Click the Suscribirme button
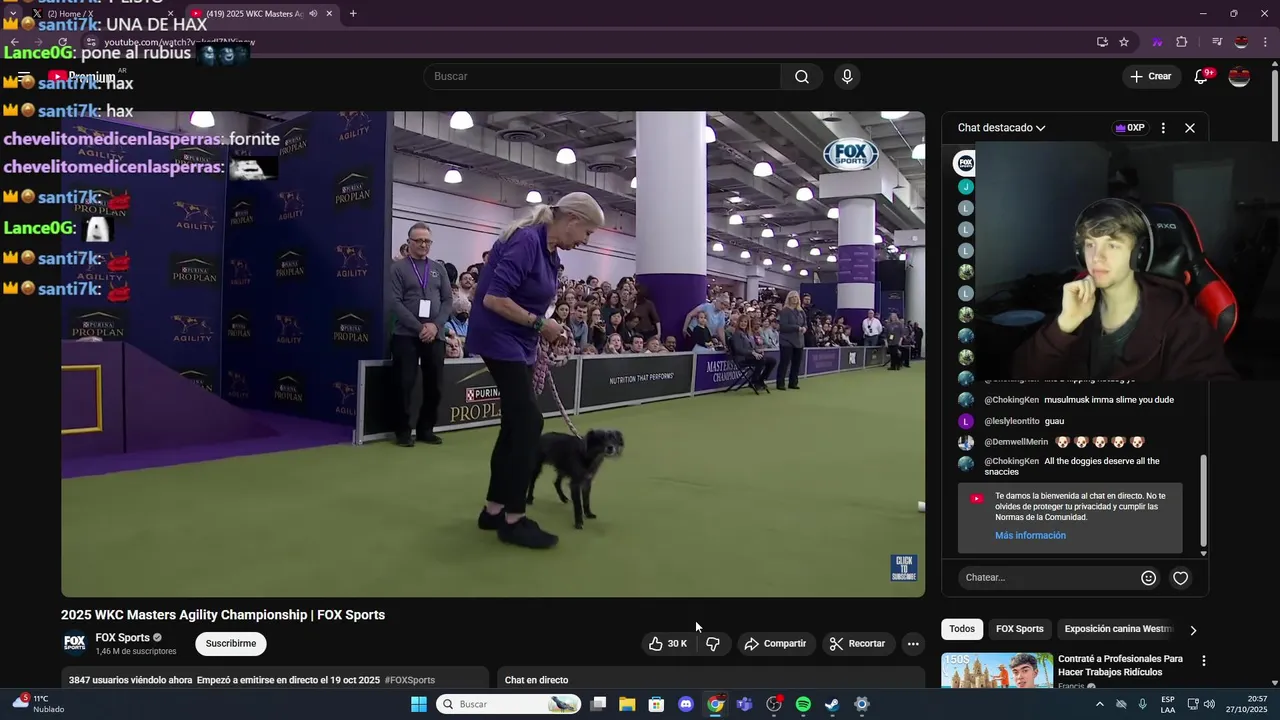 (231, 644)
